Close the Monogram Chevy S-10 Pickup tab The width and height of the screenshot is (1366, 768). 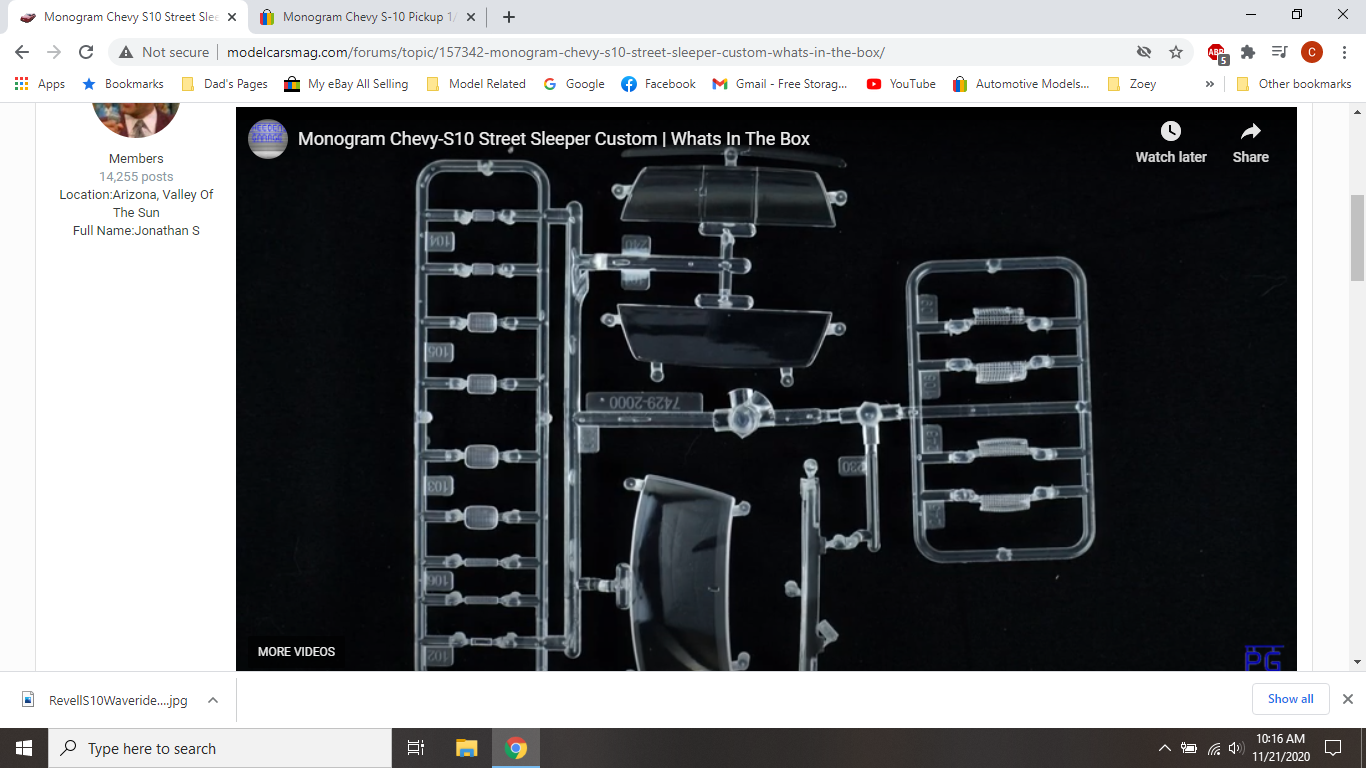[x=471, y=17]
